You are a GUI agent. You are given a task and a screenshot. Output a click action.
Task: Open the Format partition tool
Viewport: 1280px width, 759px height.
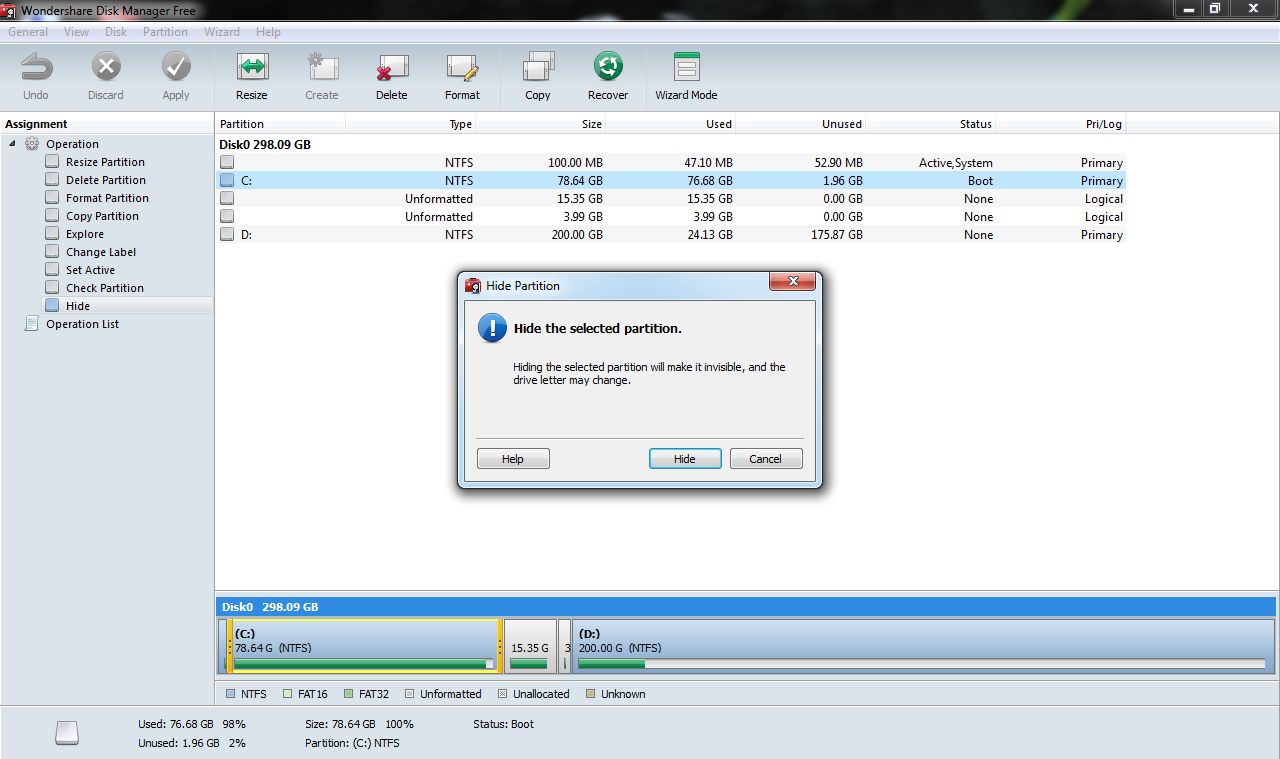point(462,68)
